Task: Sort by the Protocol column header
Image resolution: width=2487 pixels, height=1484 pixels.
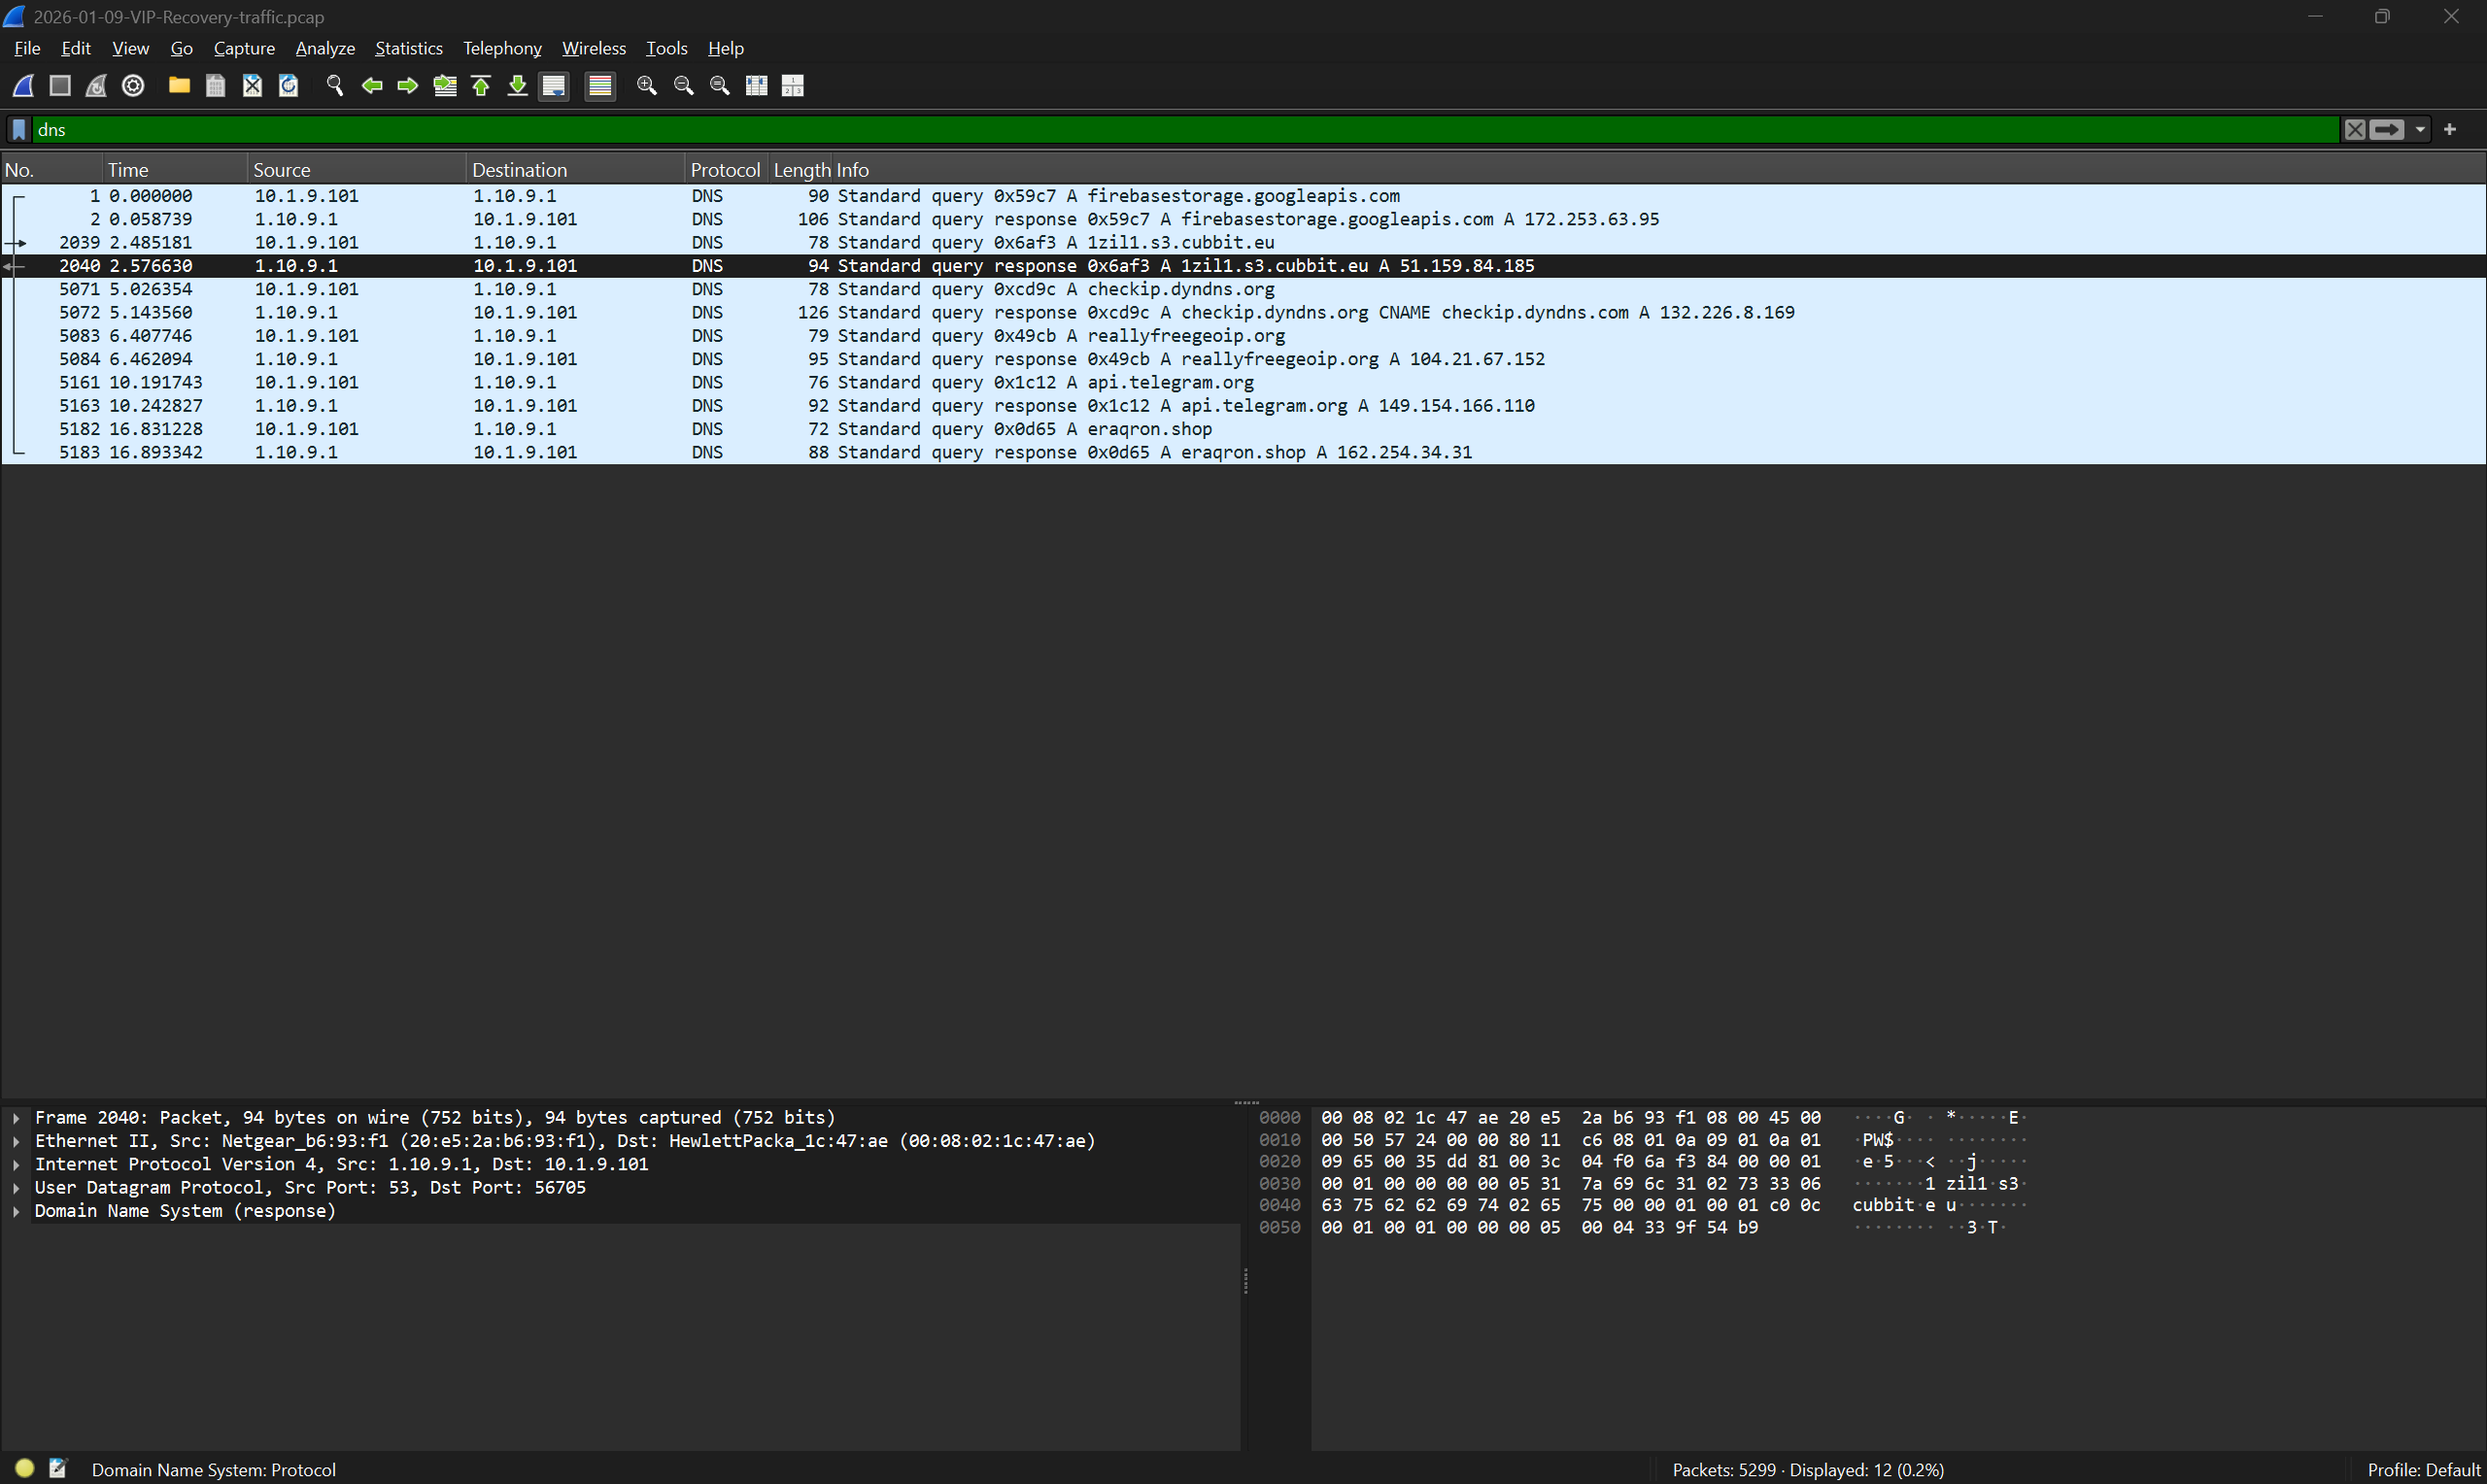Action: click(726, 170)
